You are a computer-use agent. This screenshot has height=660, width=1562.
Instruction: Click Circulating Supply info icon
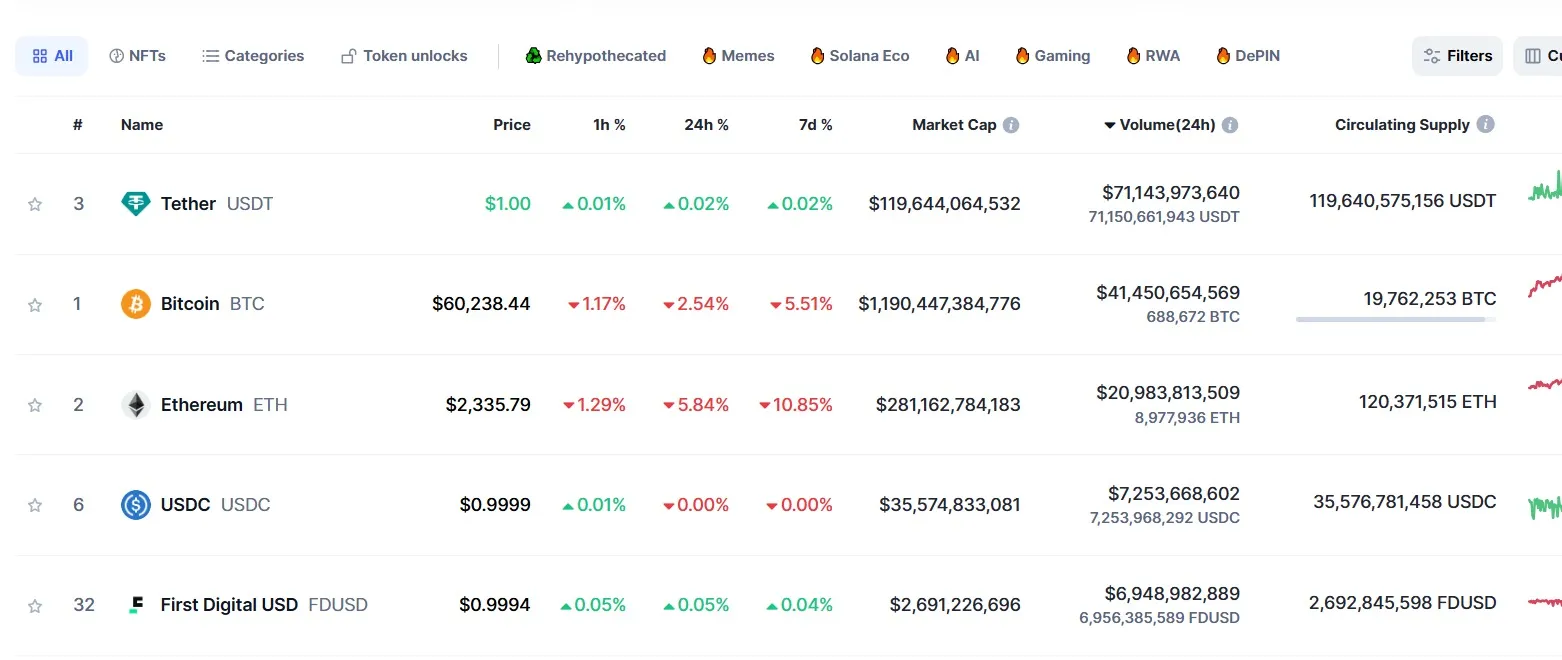click(1486, 125)
